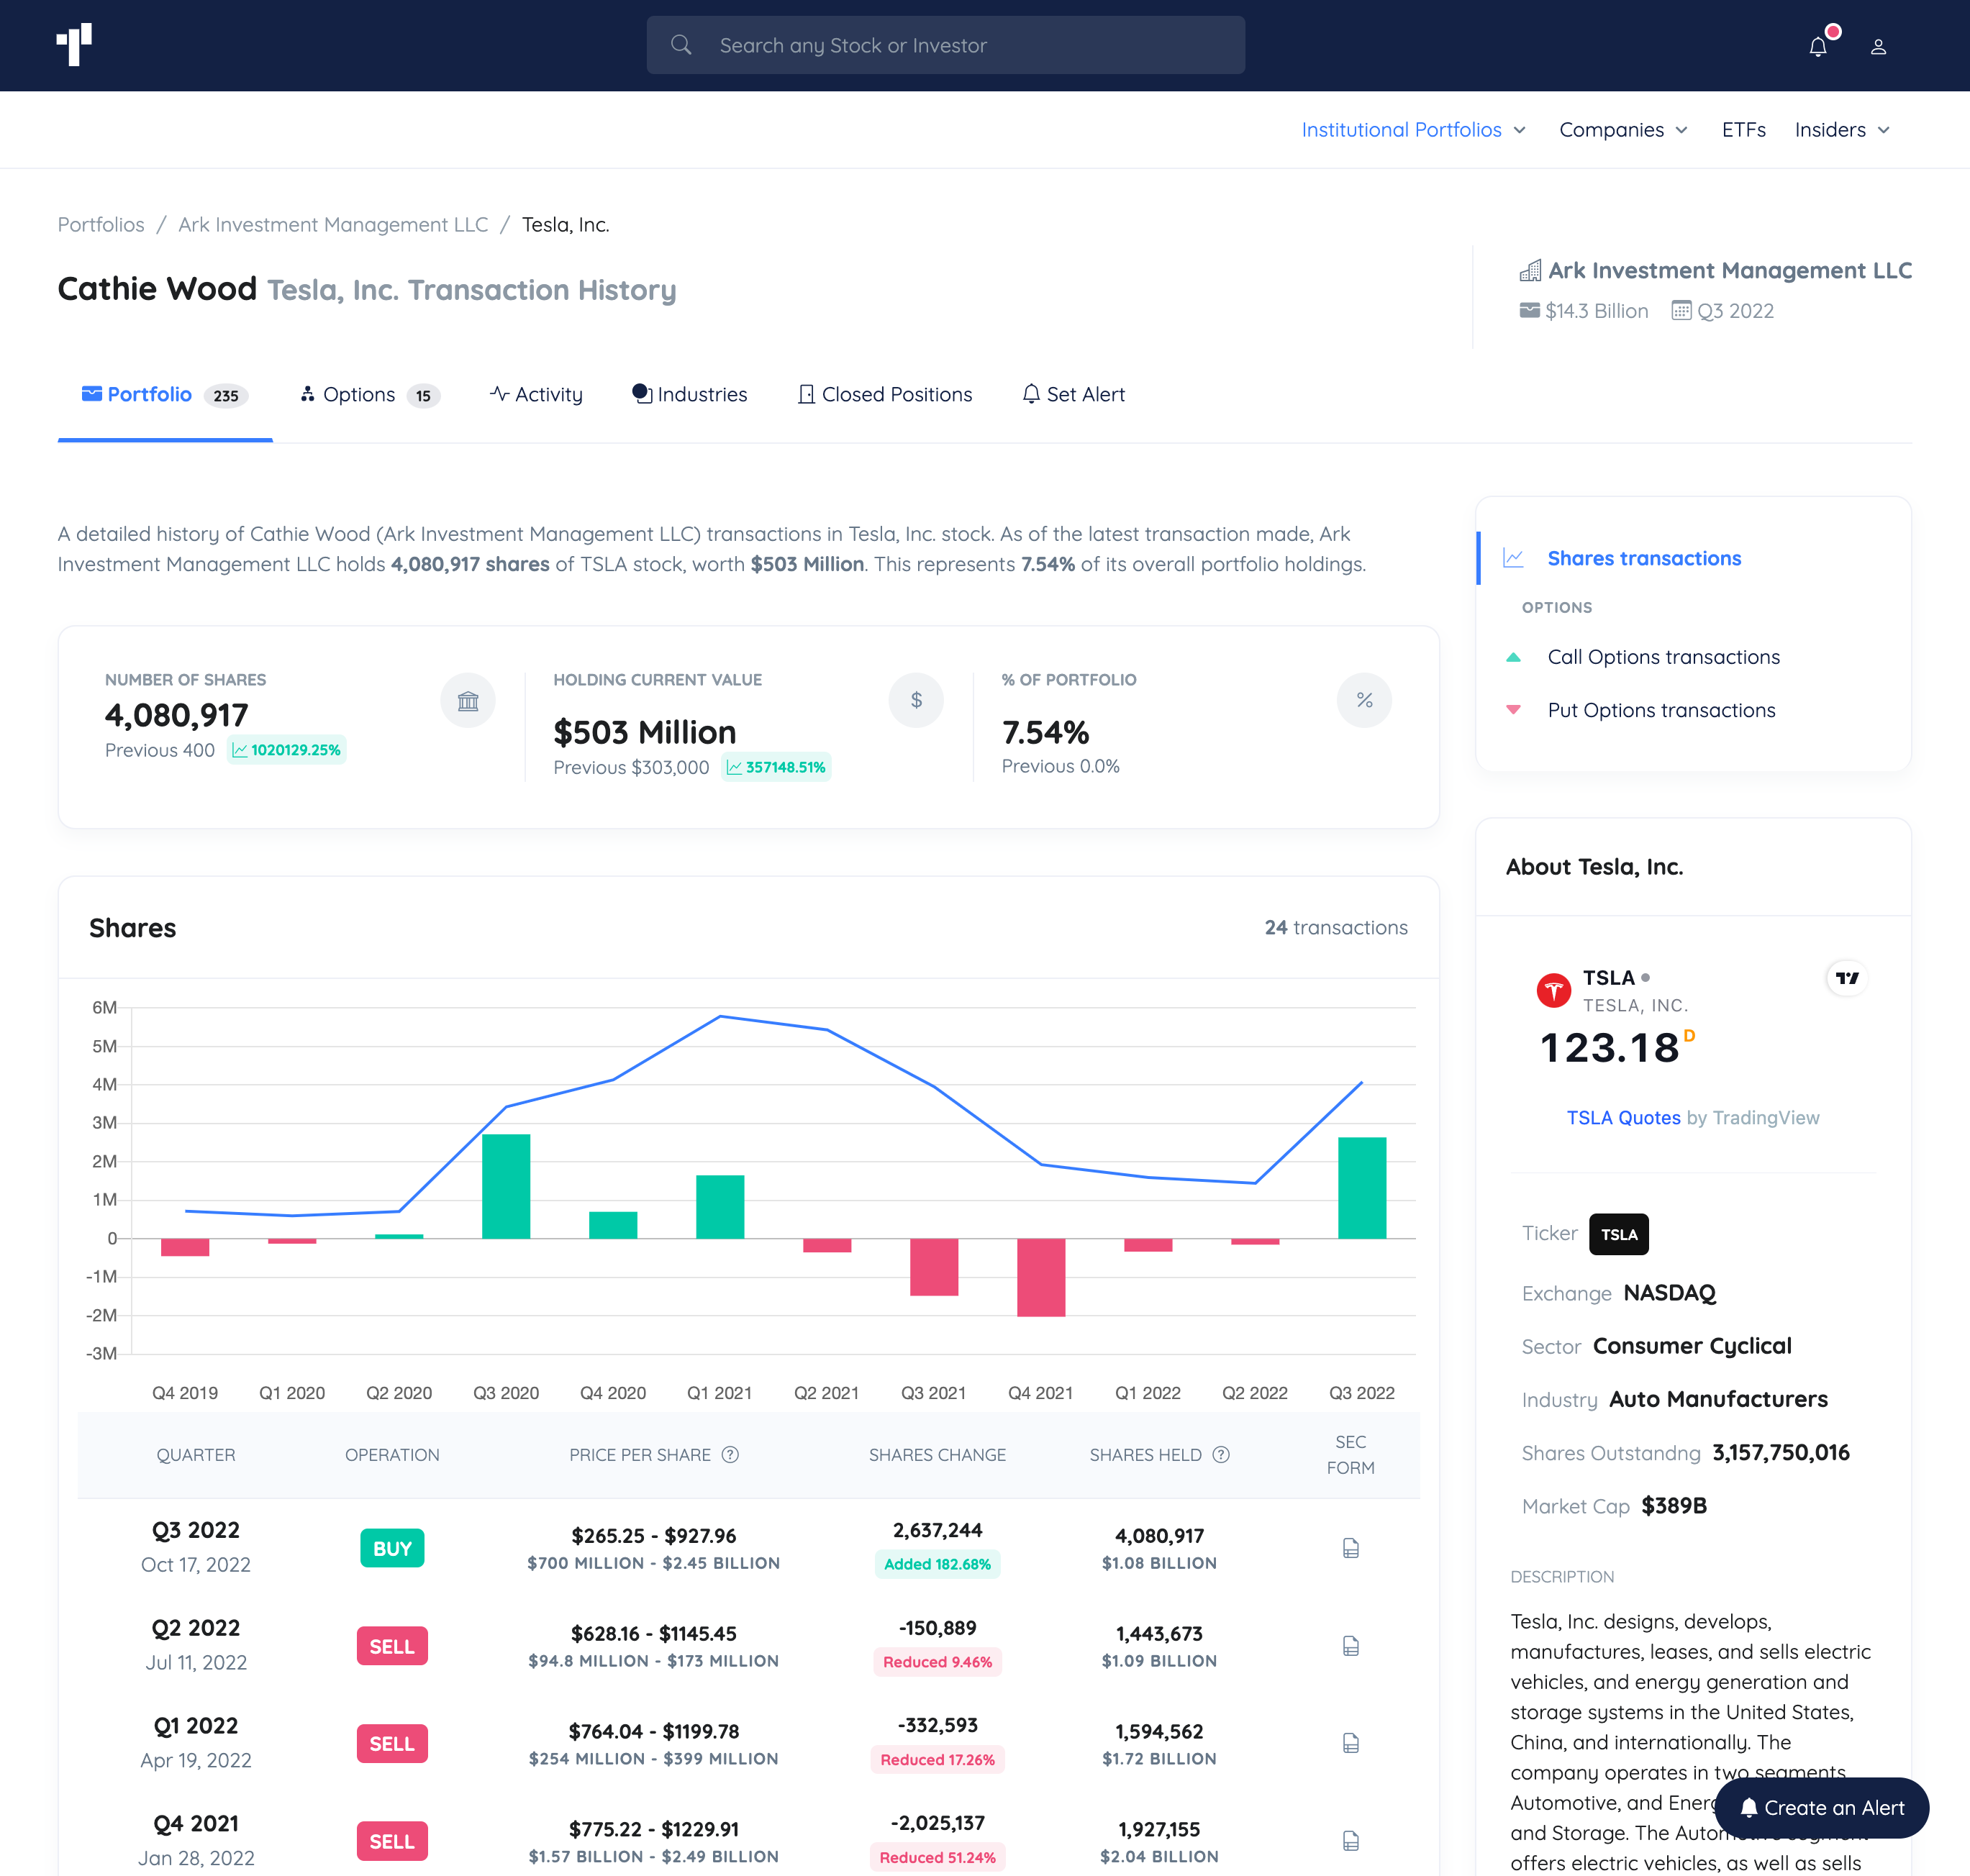This screenshot has height=1876, width=1970.
Task: Select Put Options transactions
Action: point(1661,711)
